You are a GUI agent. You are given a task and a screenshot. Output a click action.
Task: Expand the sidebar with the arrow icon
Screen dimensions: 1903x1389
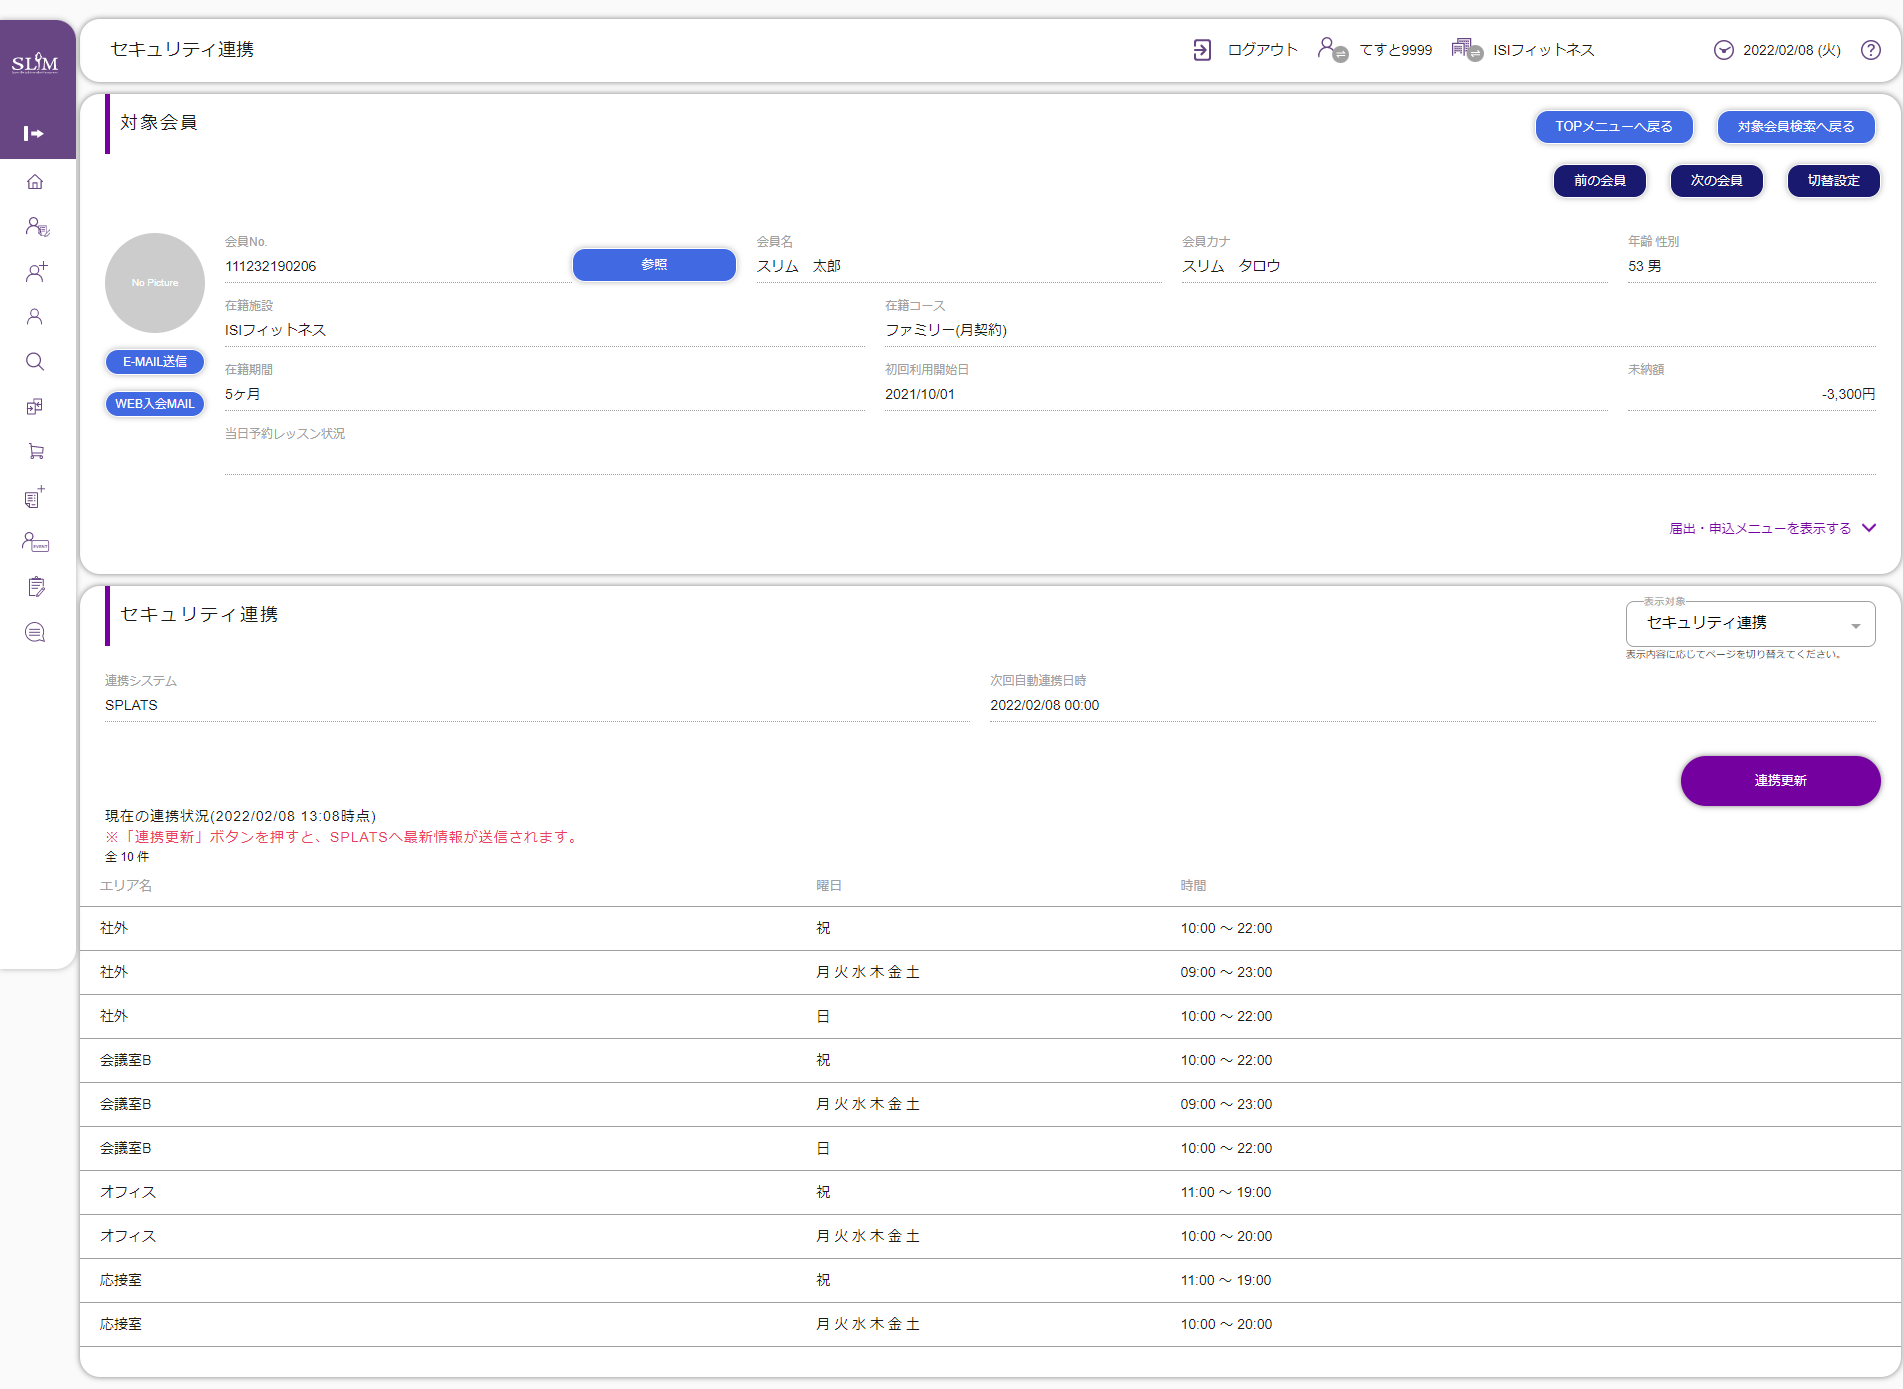coord(34,134)
